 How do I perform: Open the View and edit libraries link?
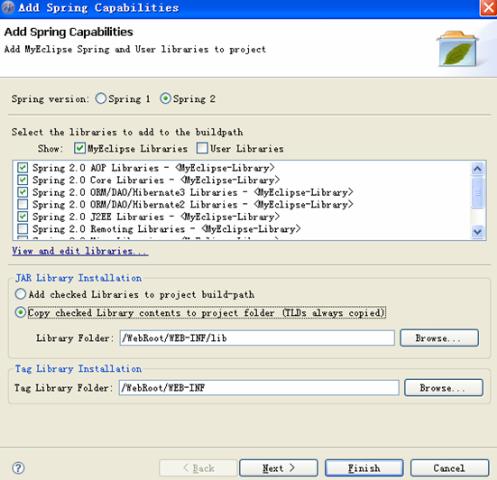80,251
